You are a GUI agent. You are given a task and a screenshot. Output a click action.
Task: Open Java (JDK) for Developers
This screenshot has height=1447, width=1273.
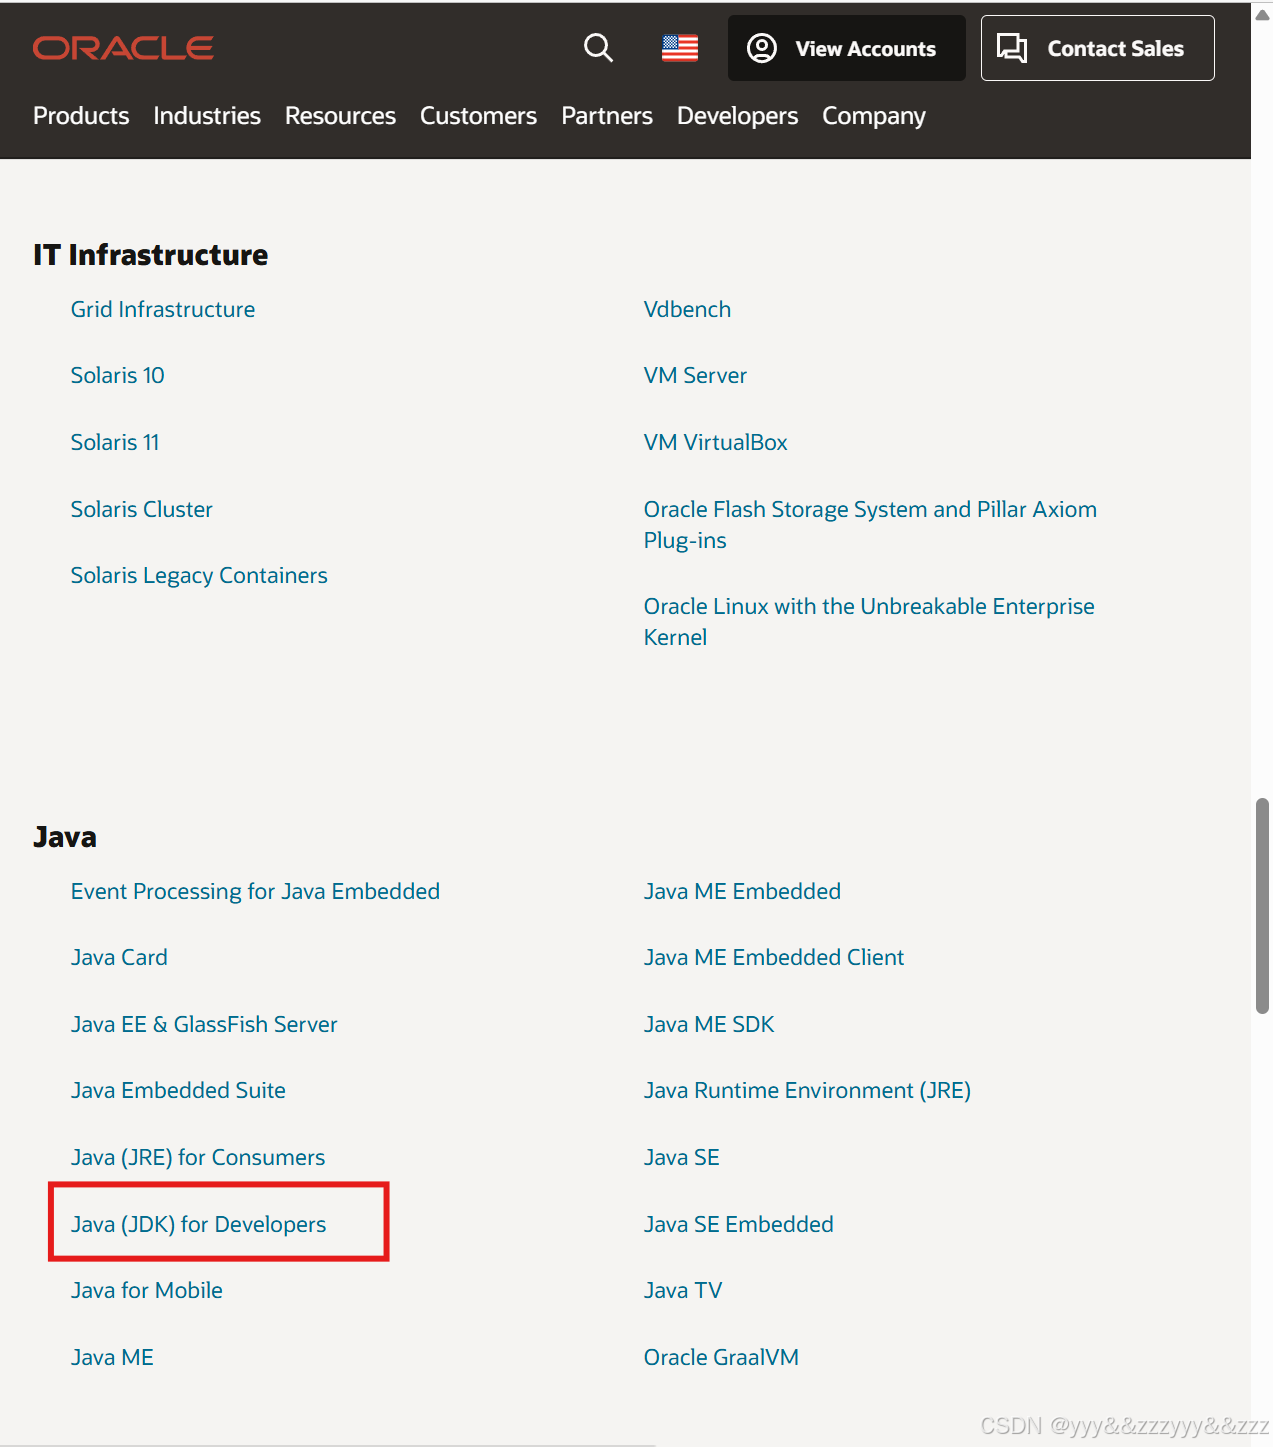(x=198, y=1224)
